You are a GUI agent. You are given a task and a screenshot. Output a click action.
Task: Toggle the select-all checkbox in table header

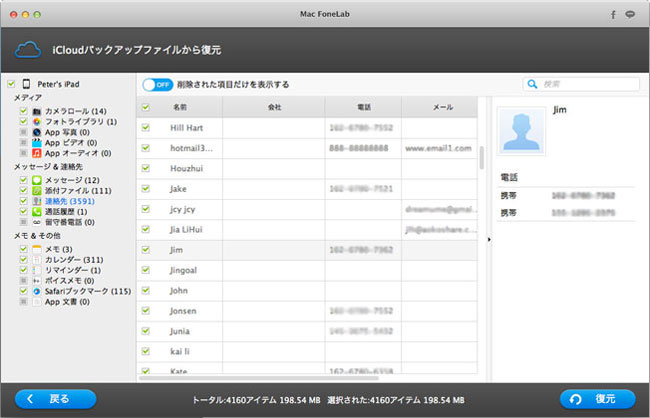pos(146,107)
